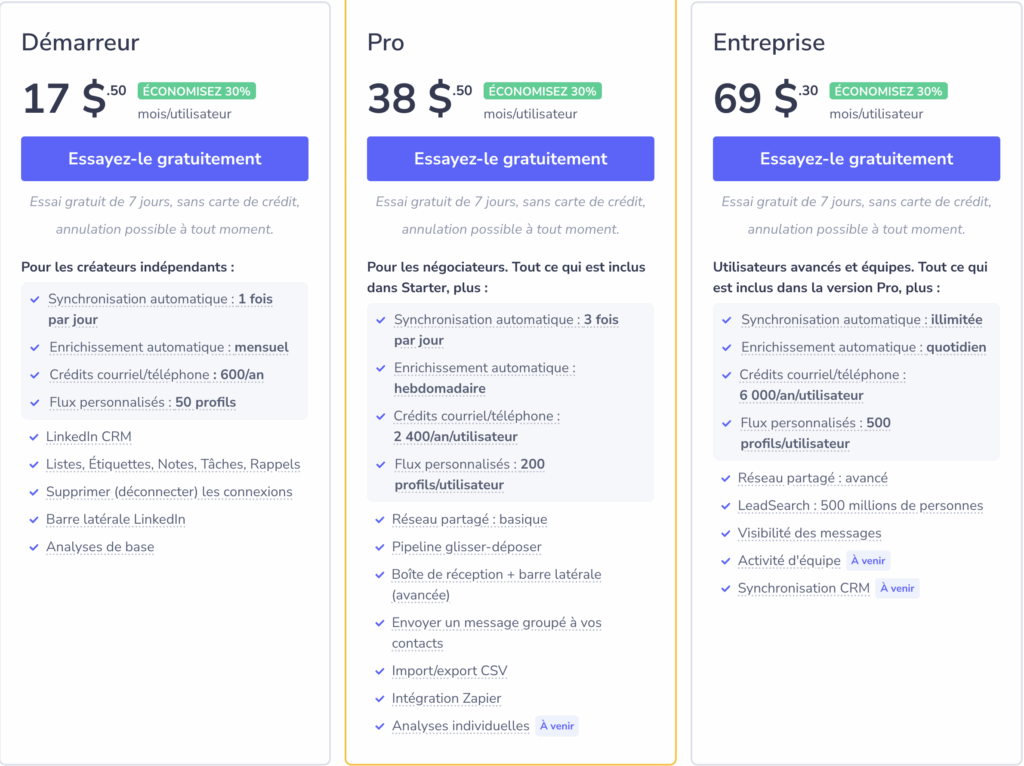Click the checkmark beside Réseau partagé : avancé
Image resolution: width=1024 pixels, height=766 pixels.
click(x=726, y=478)
